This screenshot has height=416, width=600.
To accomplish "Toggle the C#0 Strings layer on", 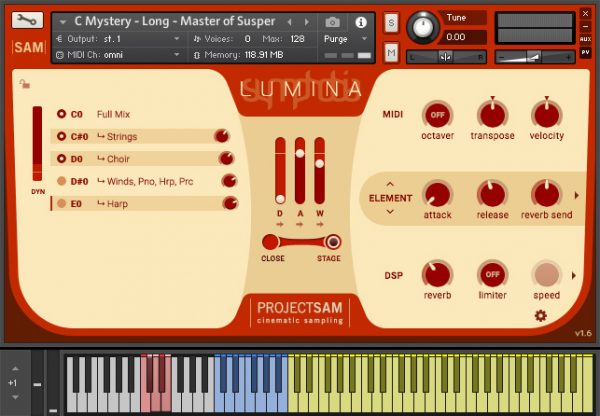I will coord(61,136).
